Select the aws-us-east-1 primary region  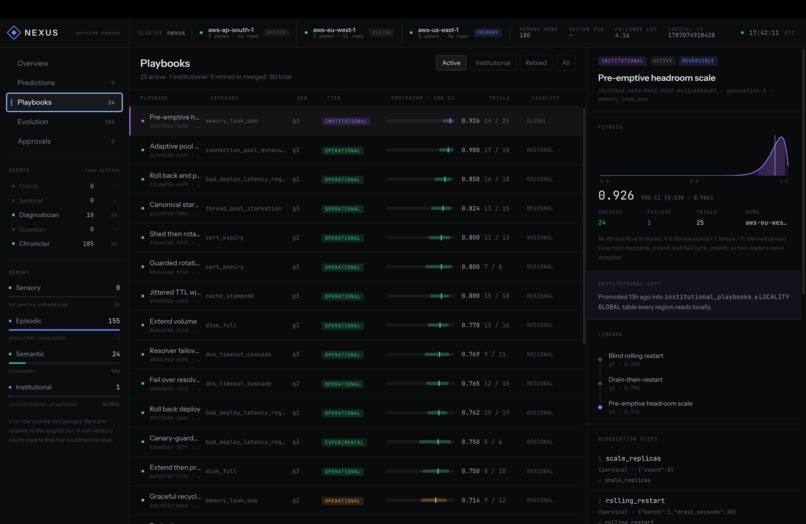pyautogui.click(x=455, y=32)
